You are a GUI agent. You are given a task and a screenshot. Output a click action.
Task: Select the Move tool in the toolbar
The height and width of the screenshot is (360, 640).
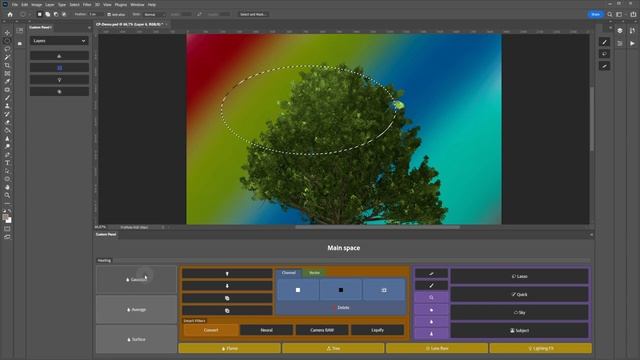pos(7,33)
